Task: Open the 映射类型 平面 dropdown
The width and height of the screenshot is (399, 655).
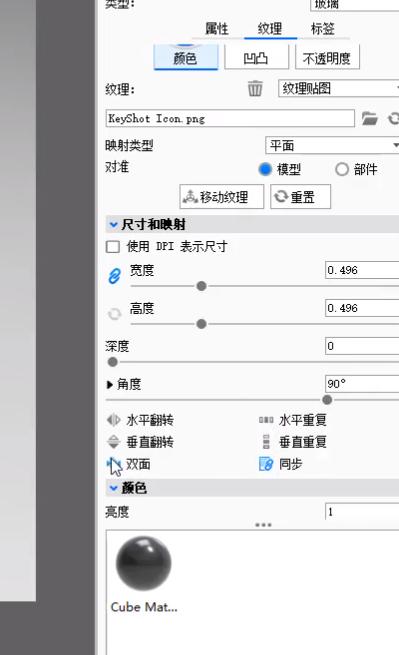Action: pyautogui.click(x=332, y=146)
